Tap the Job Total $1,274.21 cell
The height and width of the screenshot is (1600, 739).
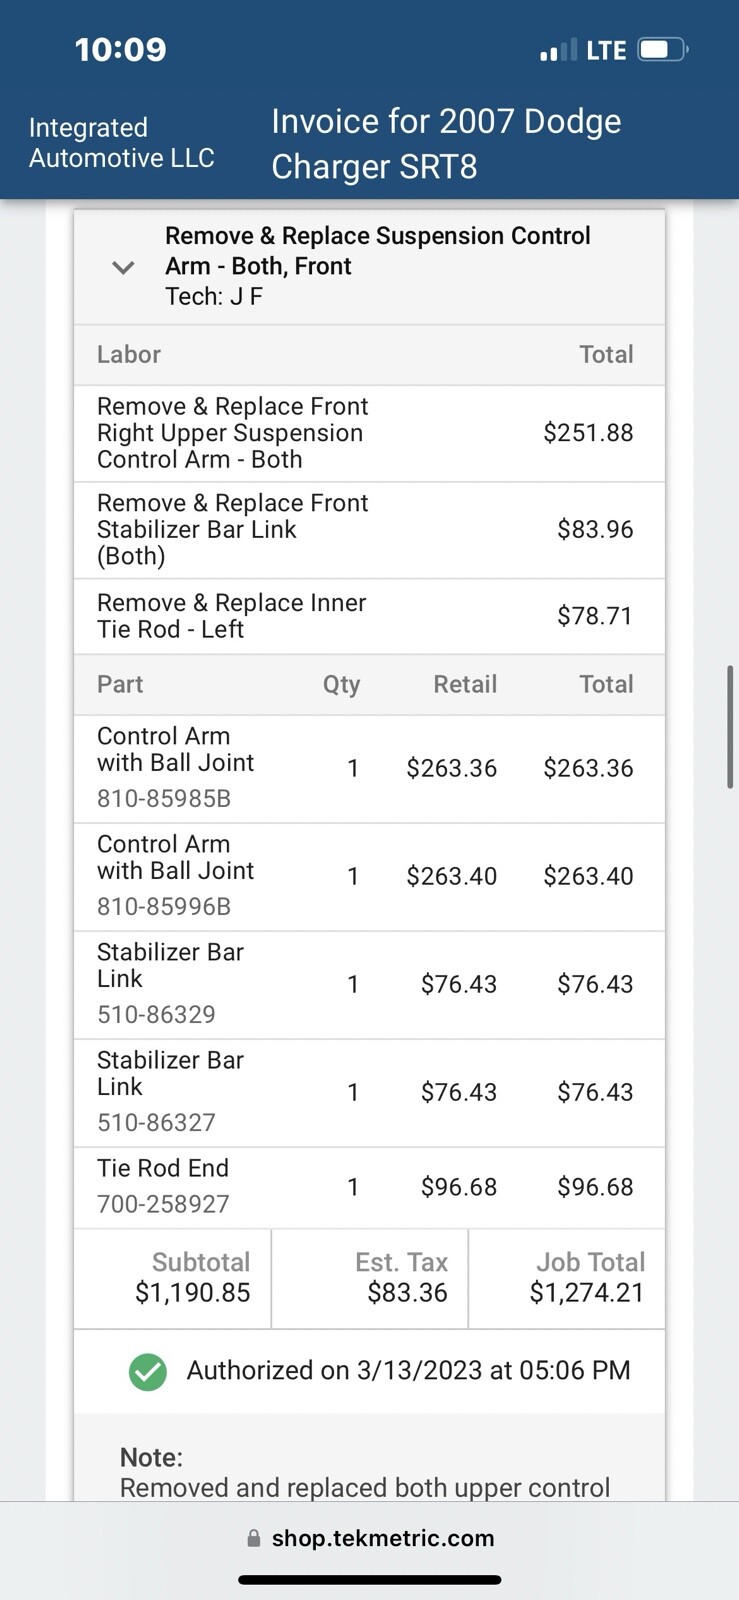click(586, 1279)
